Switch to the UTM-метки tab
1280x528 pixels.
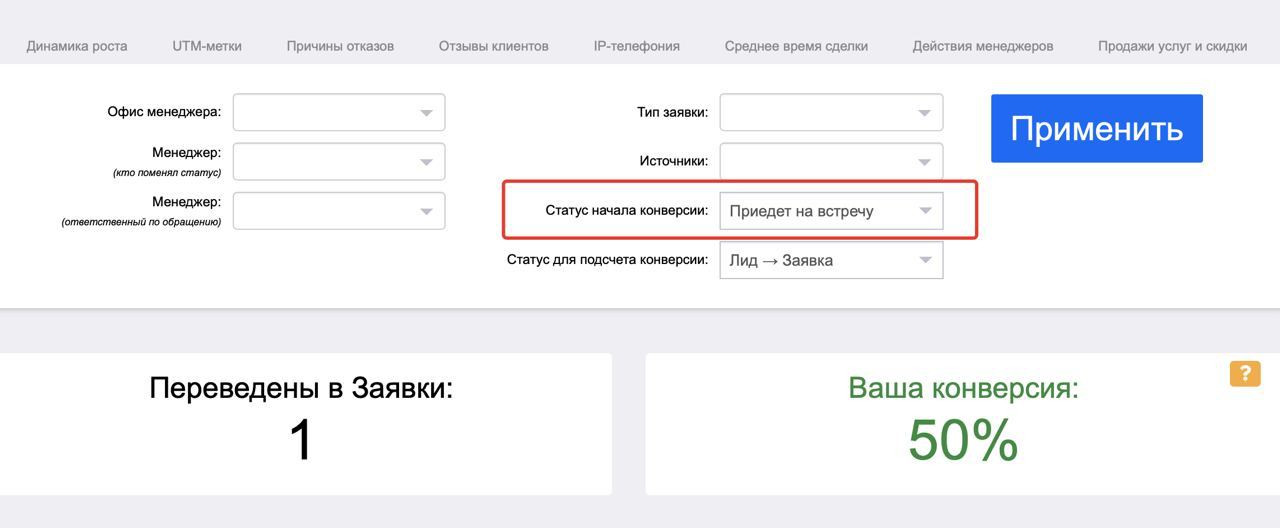(207, 46)
